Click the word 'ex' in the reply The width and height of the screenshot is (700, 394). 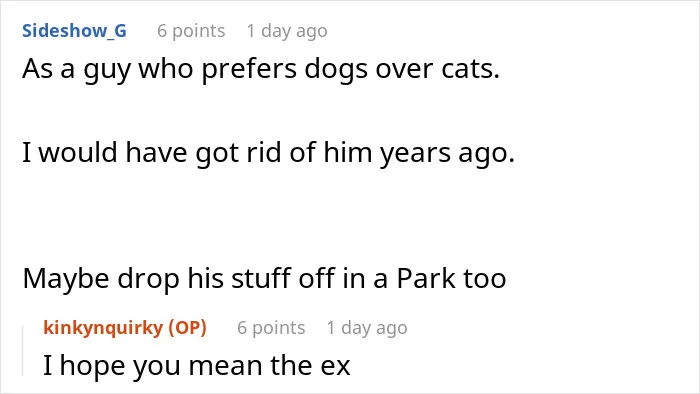pyautogui.click(x=335, y=367)
